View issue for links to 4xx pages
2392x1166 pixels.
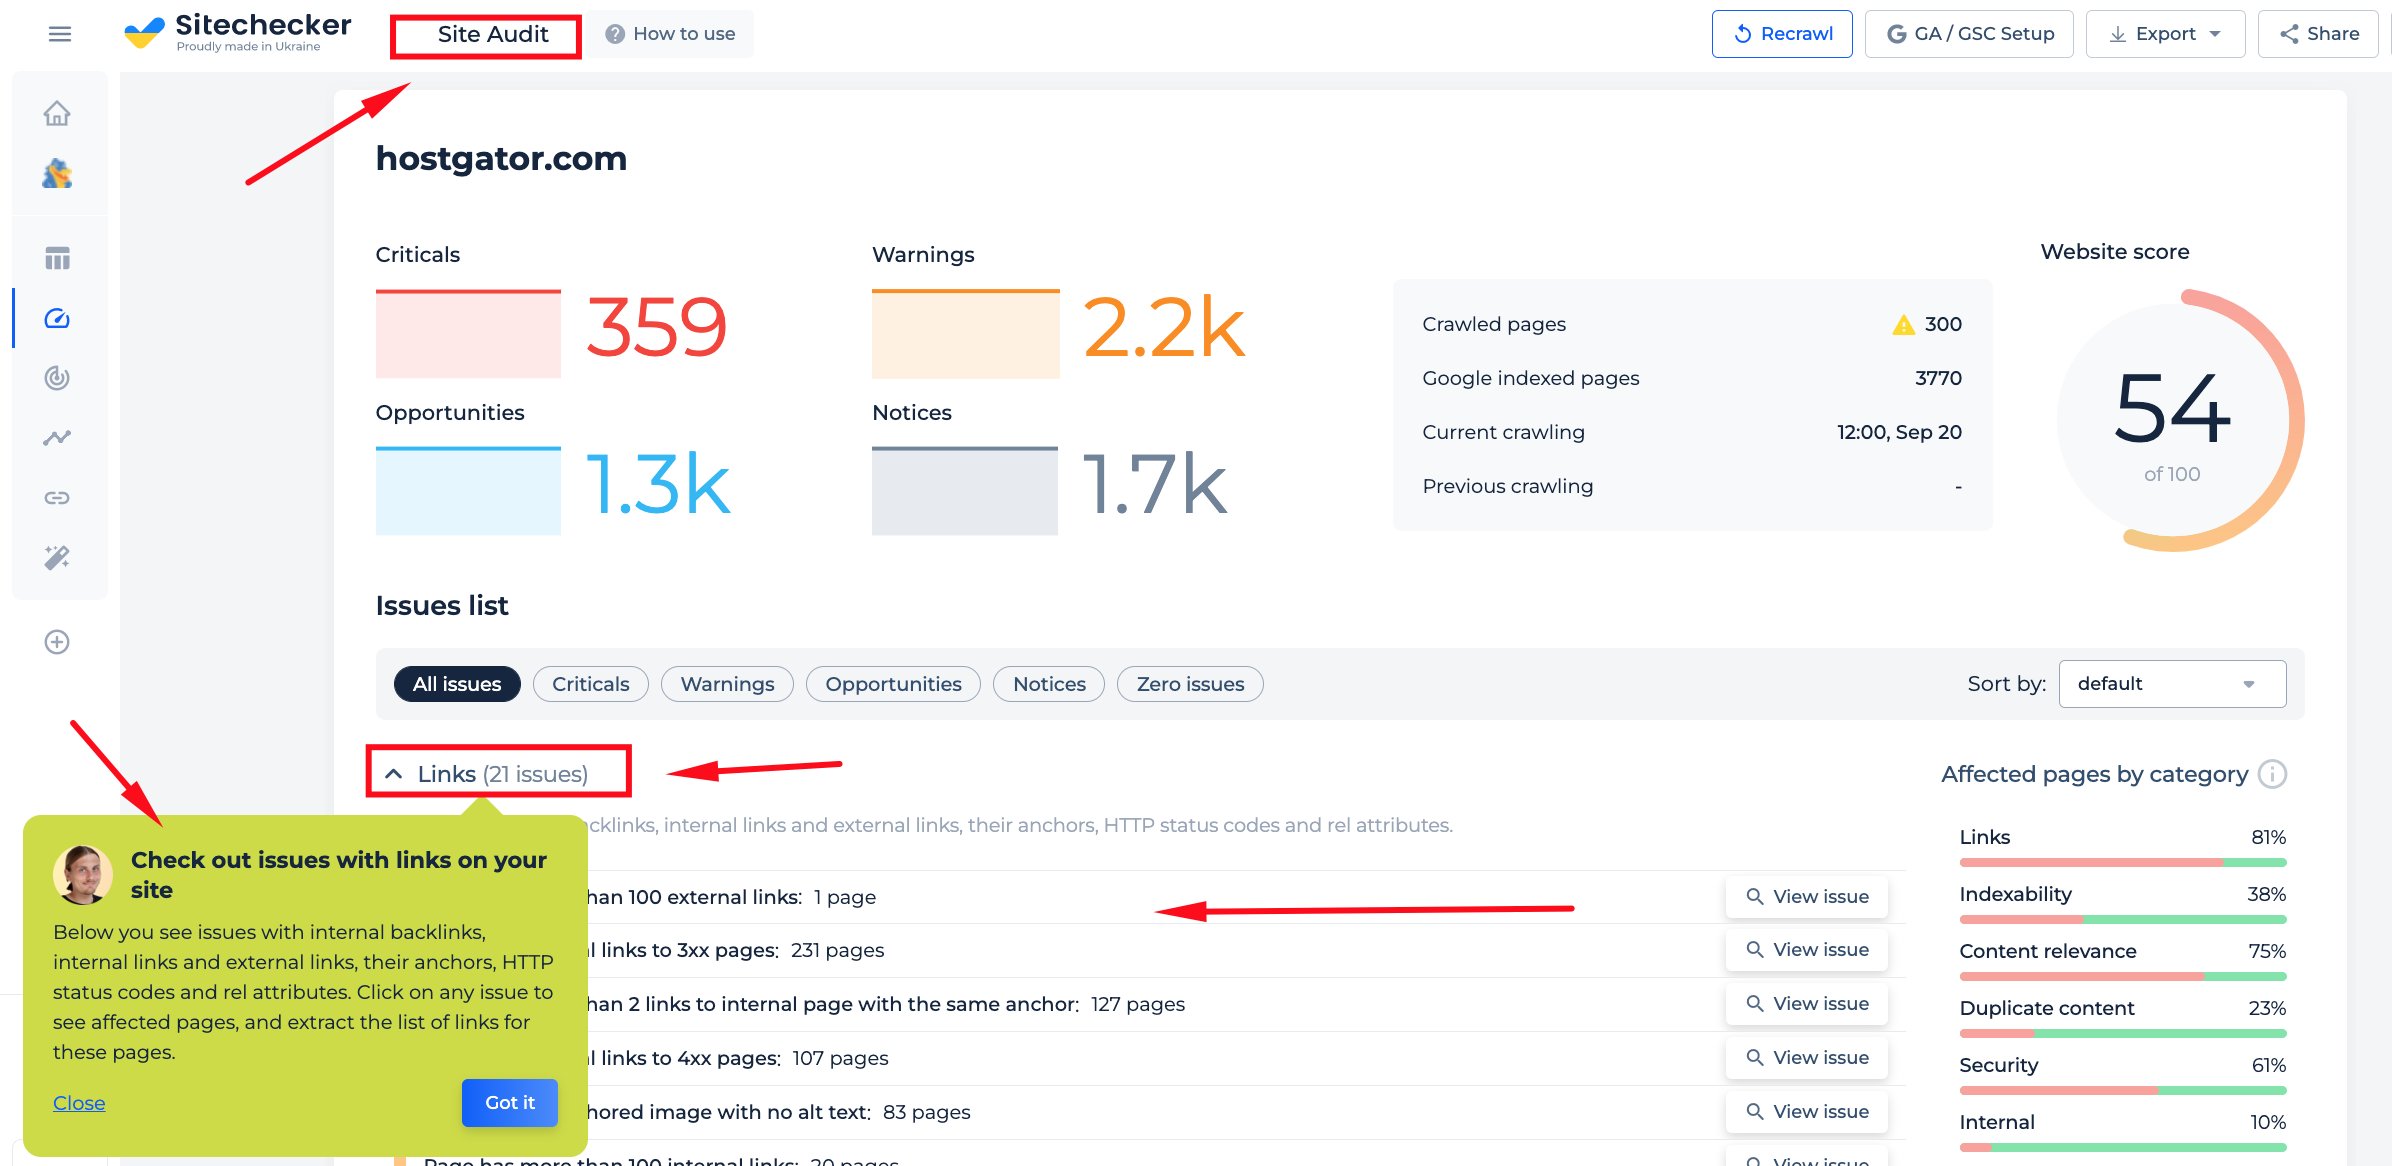tap(1807, 1058)
